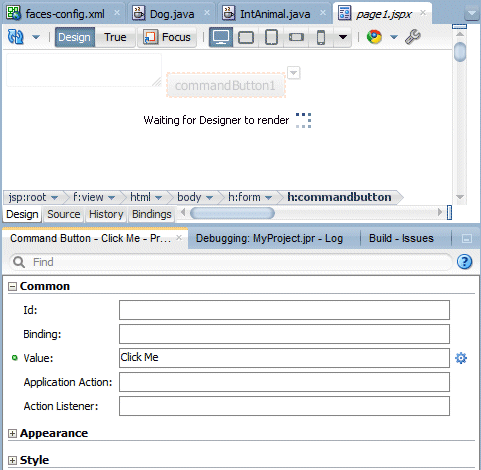
Task: Click the Action Listener input field
Action: coord(284,406)
